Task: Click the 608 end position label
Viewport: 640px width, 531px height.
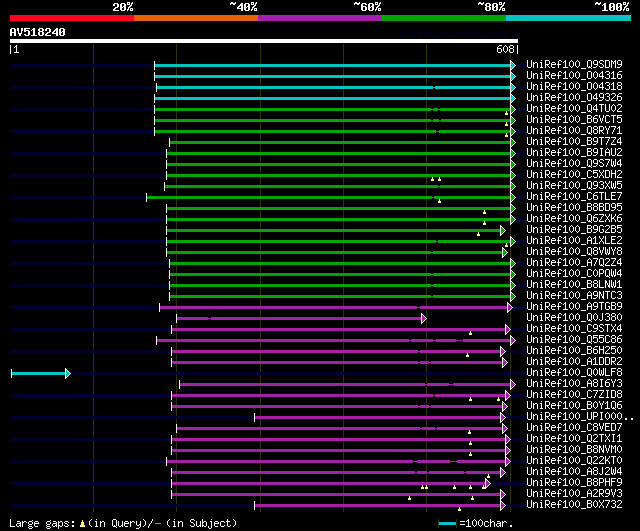Action: (505, 49)
